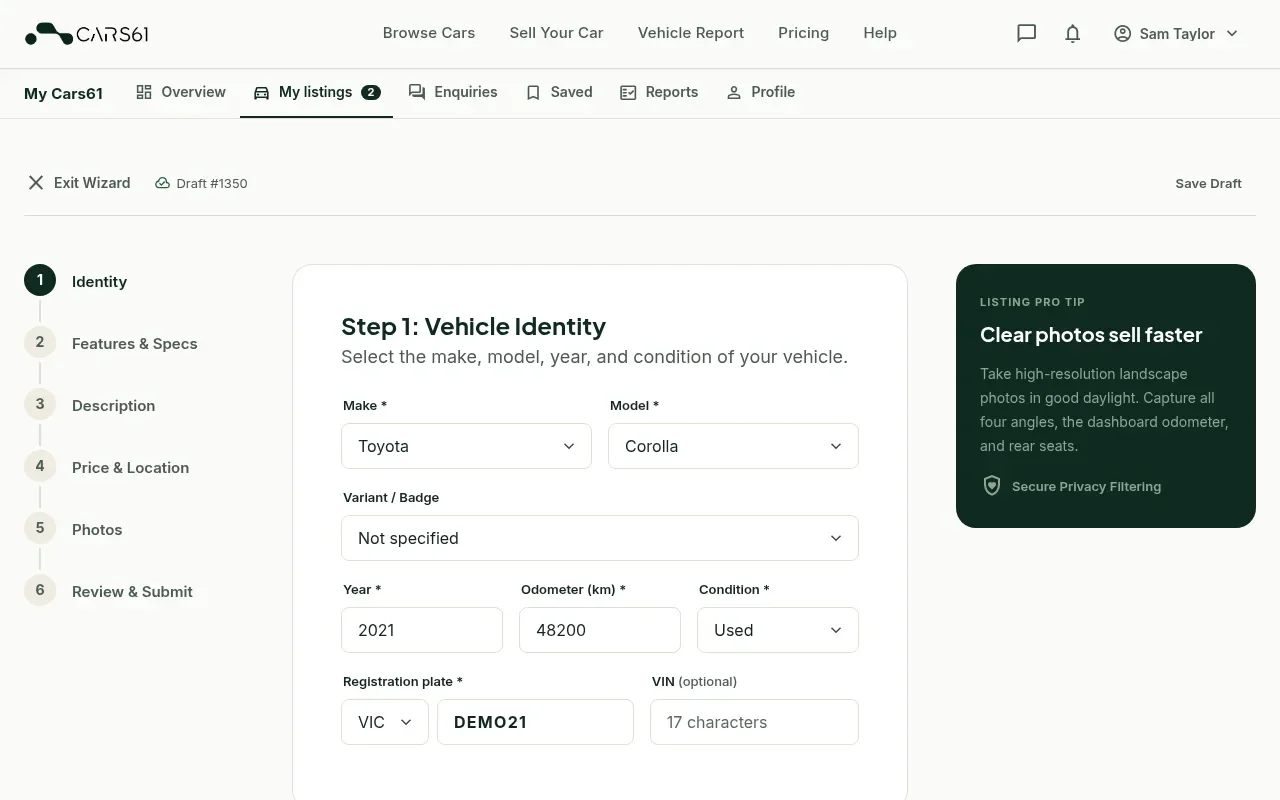
Task: Go to step 2 circle
Action: point(40,343)
